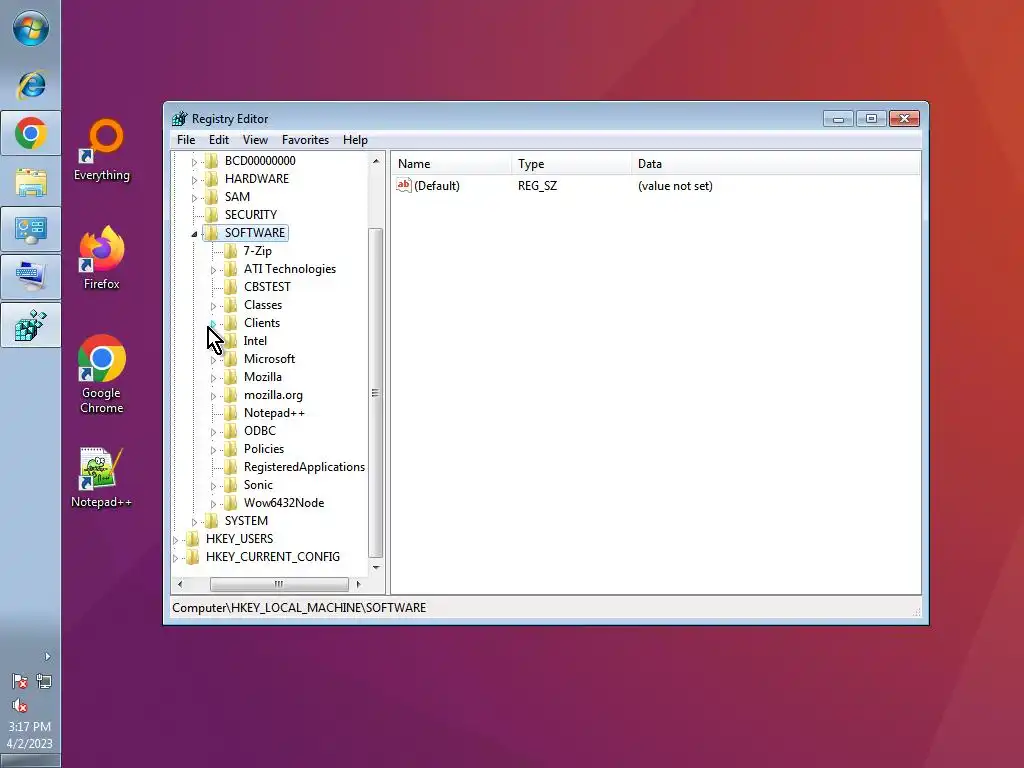Expand the mozilla.org key
Viewport: 1024px width, 768px height.
213,396
